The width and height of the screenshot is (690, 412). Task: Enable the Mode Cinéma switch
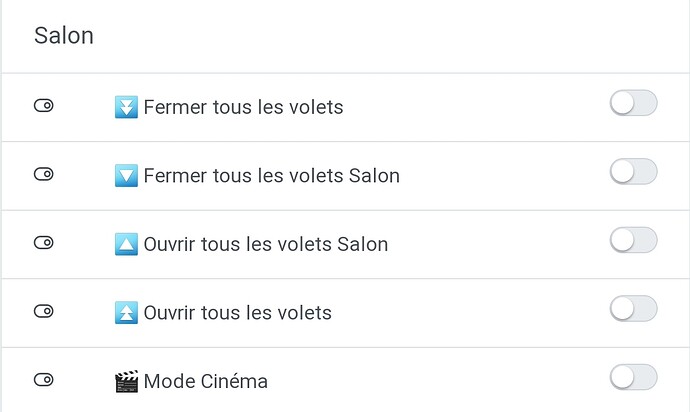(633, 377)
